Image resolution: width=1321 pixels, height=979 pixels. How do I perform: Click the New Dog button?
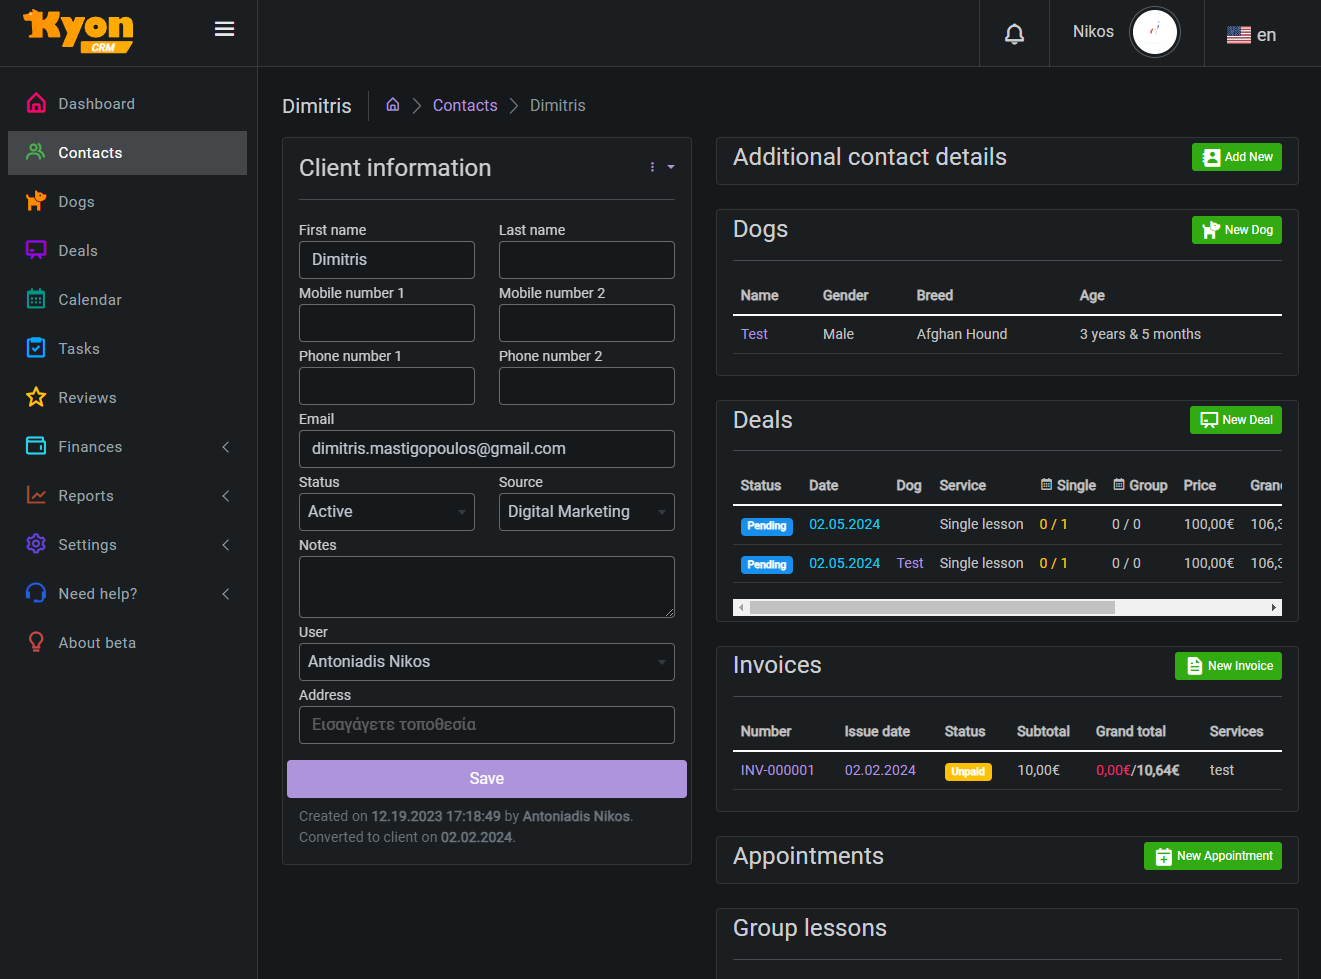click(x=1236, y=230)
